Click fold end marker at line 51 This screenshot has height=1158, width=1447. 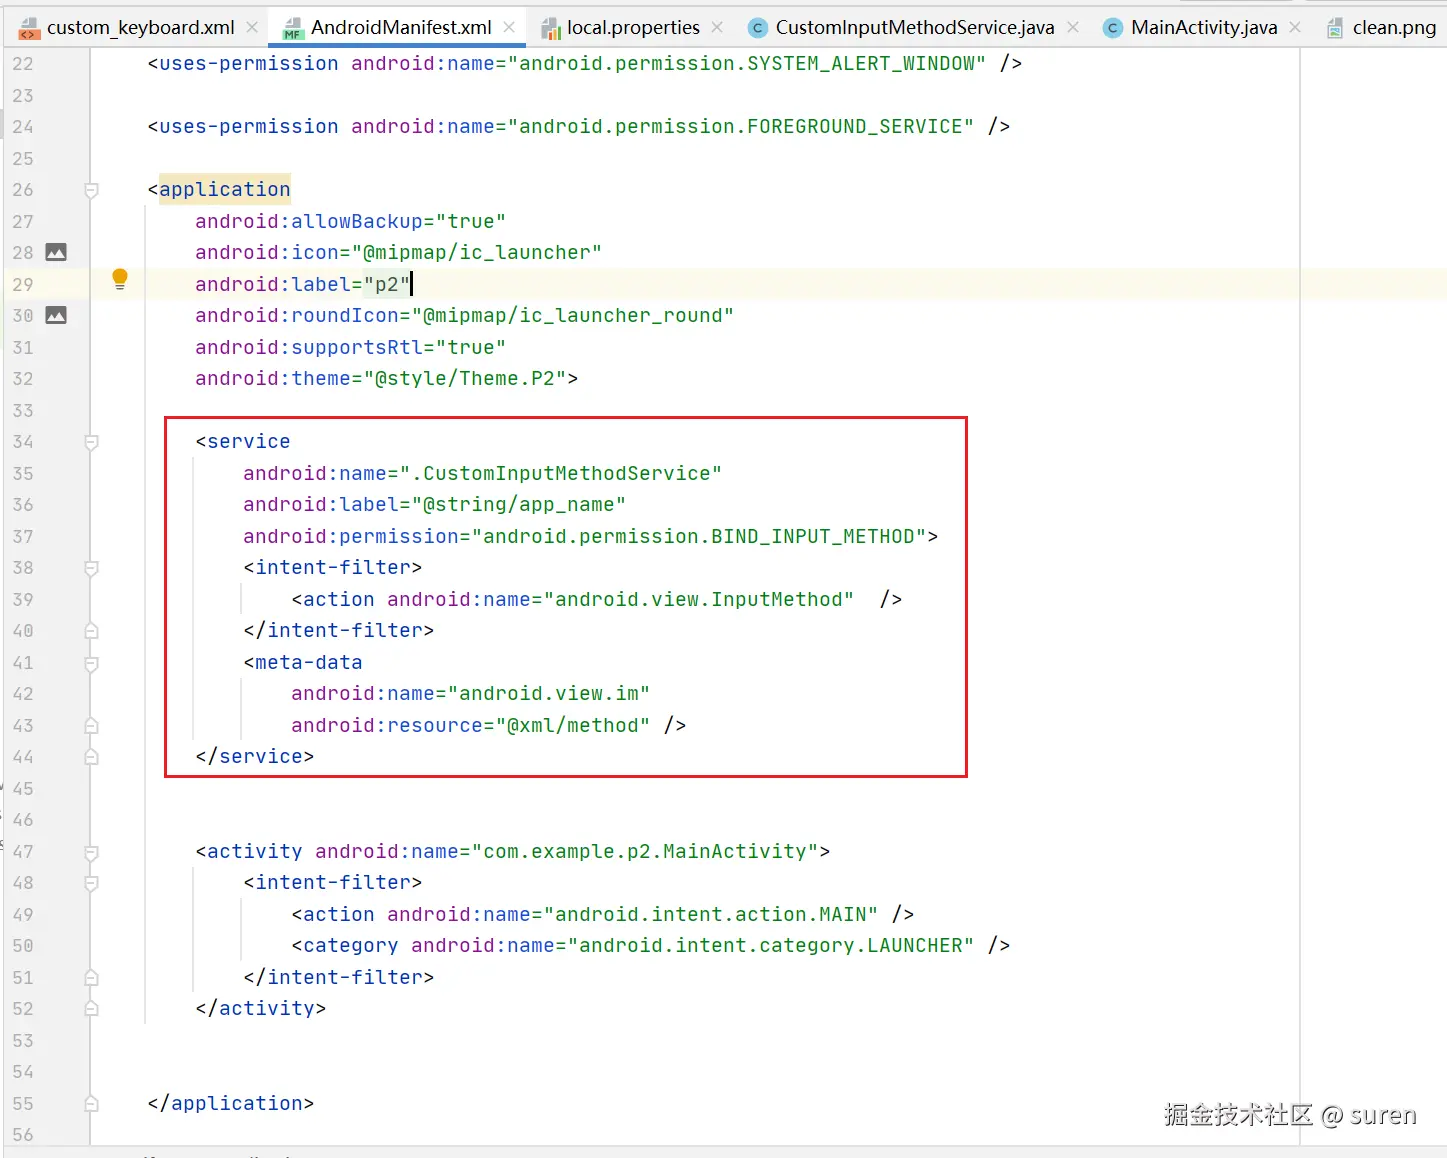pos(91,978)
